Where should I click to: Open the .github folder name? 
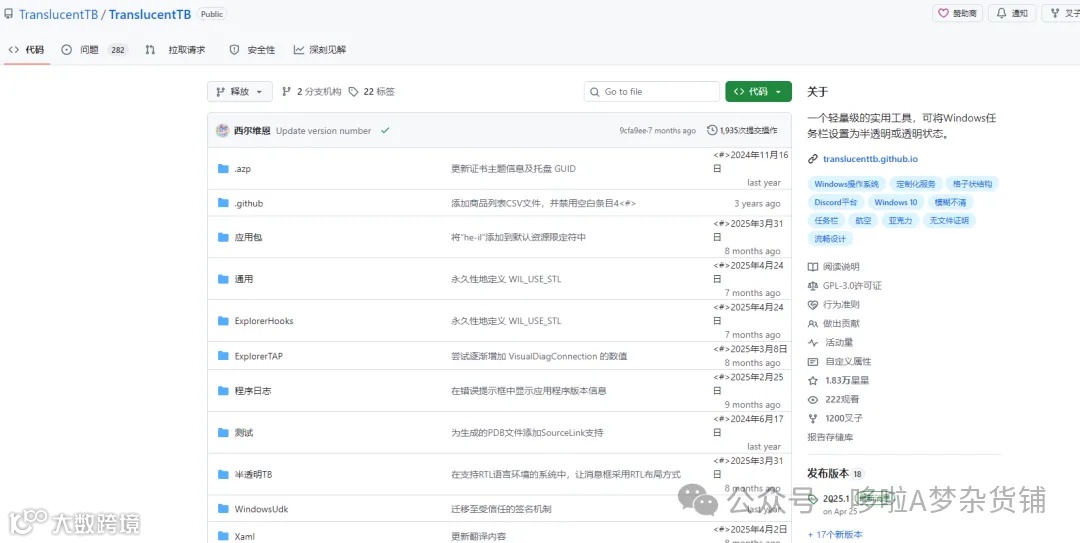[x=249, y=204]
